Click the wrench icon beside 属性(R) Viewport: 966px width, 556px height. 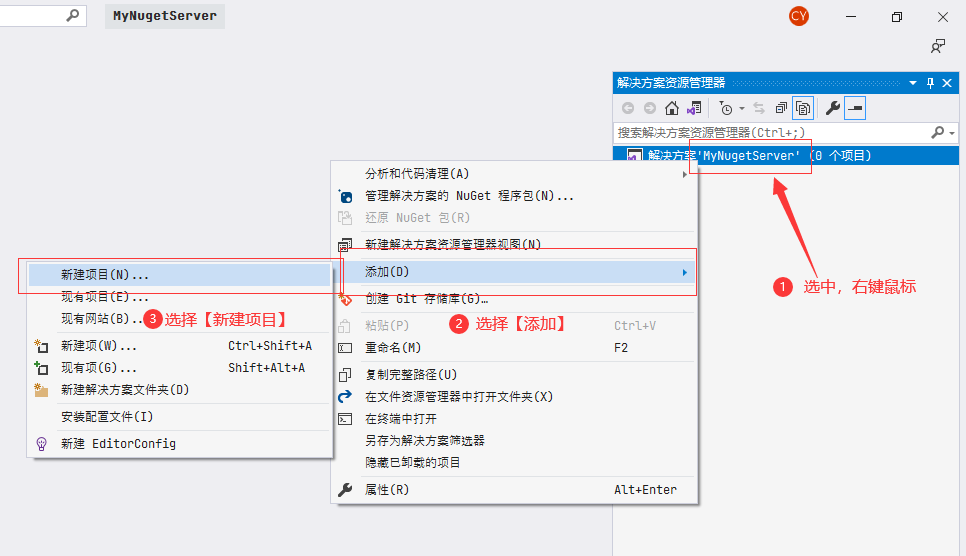pos(345,490)
